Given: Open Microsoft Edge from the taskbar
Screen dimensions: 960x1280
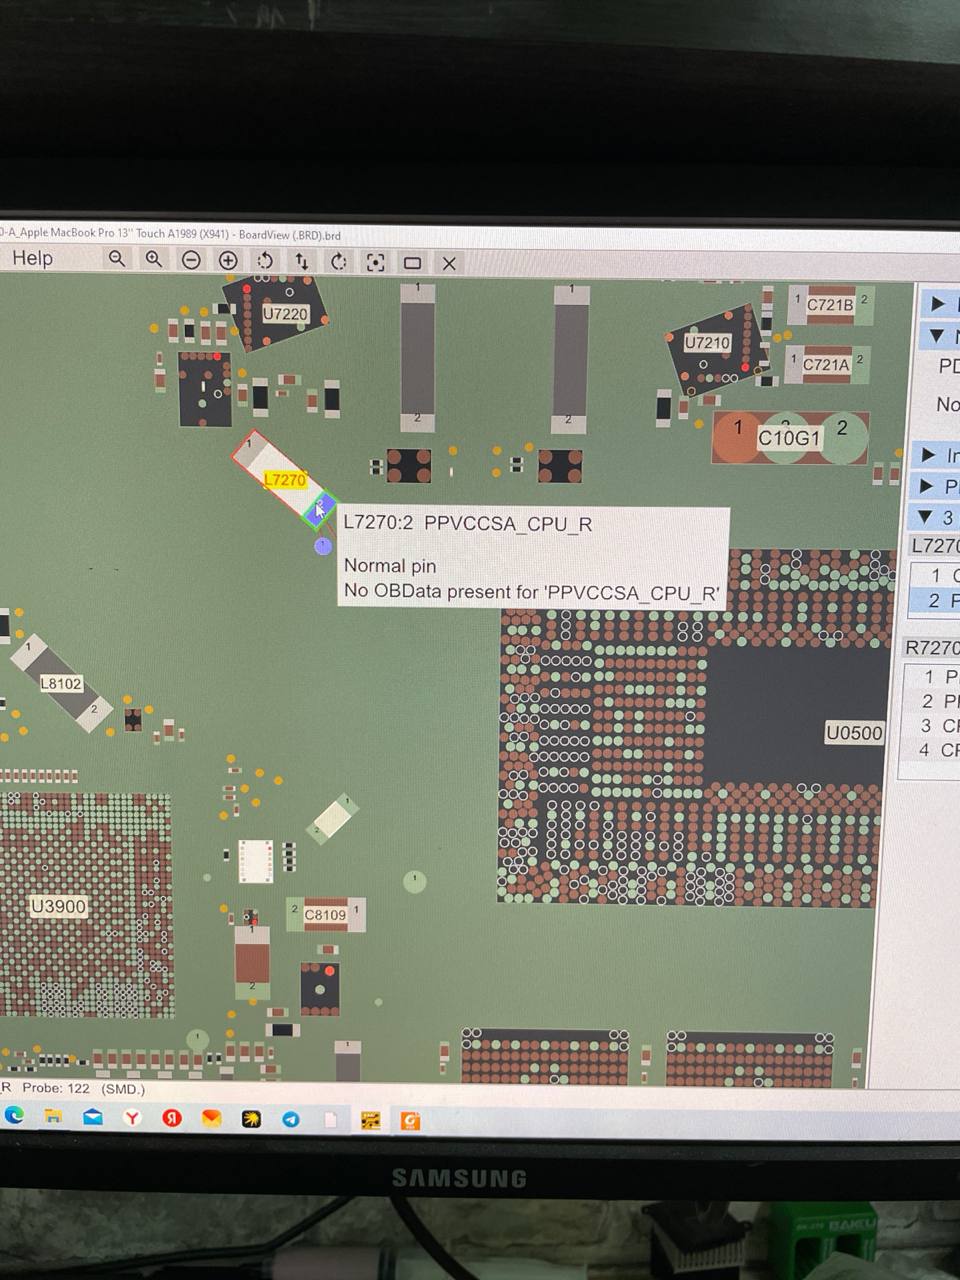Looking at the screenshot, I should [x=15, y=1115].
